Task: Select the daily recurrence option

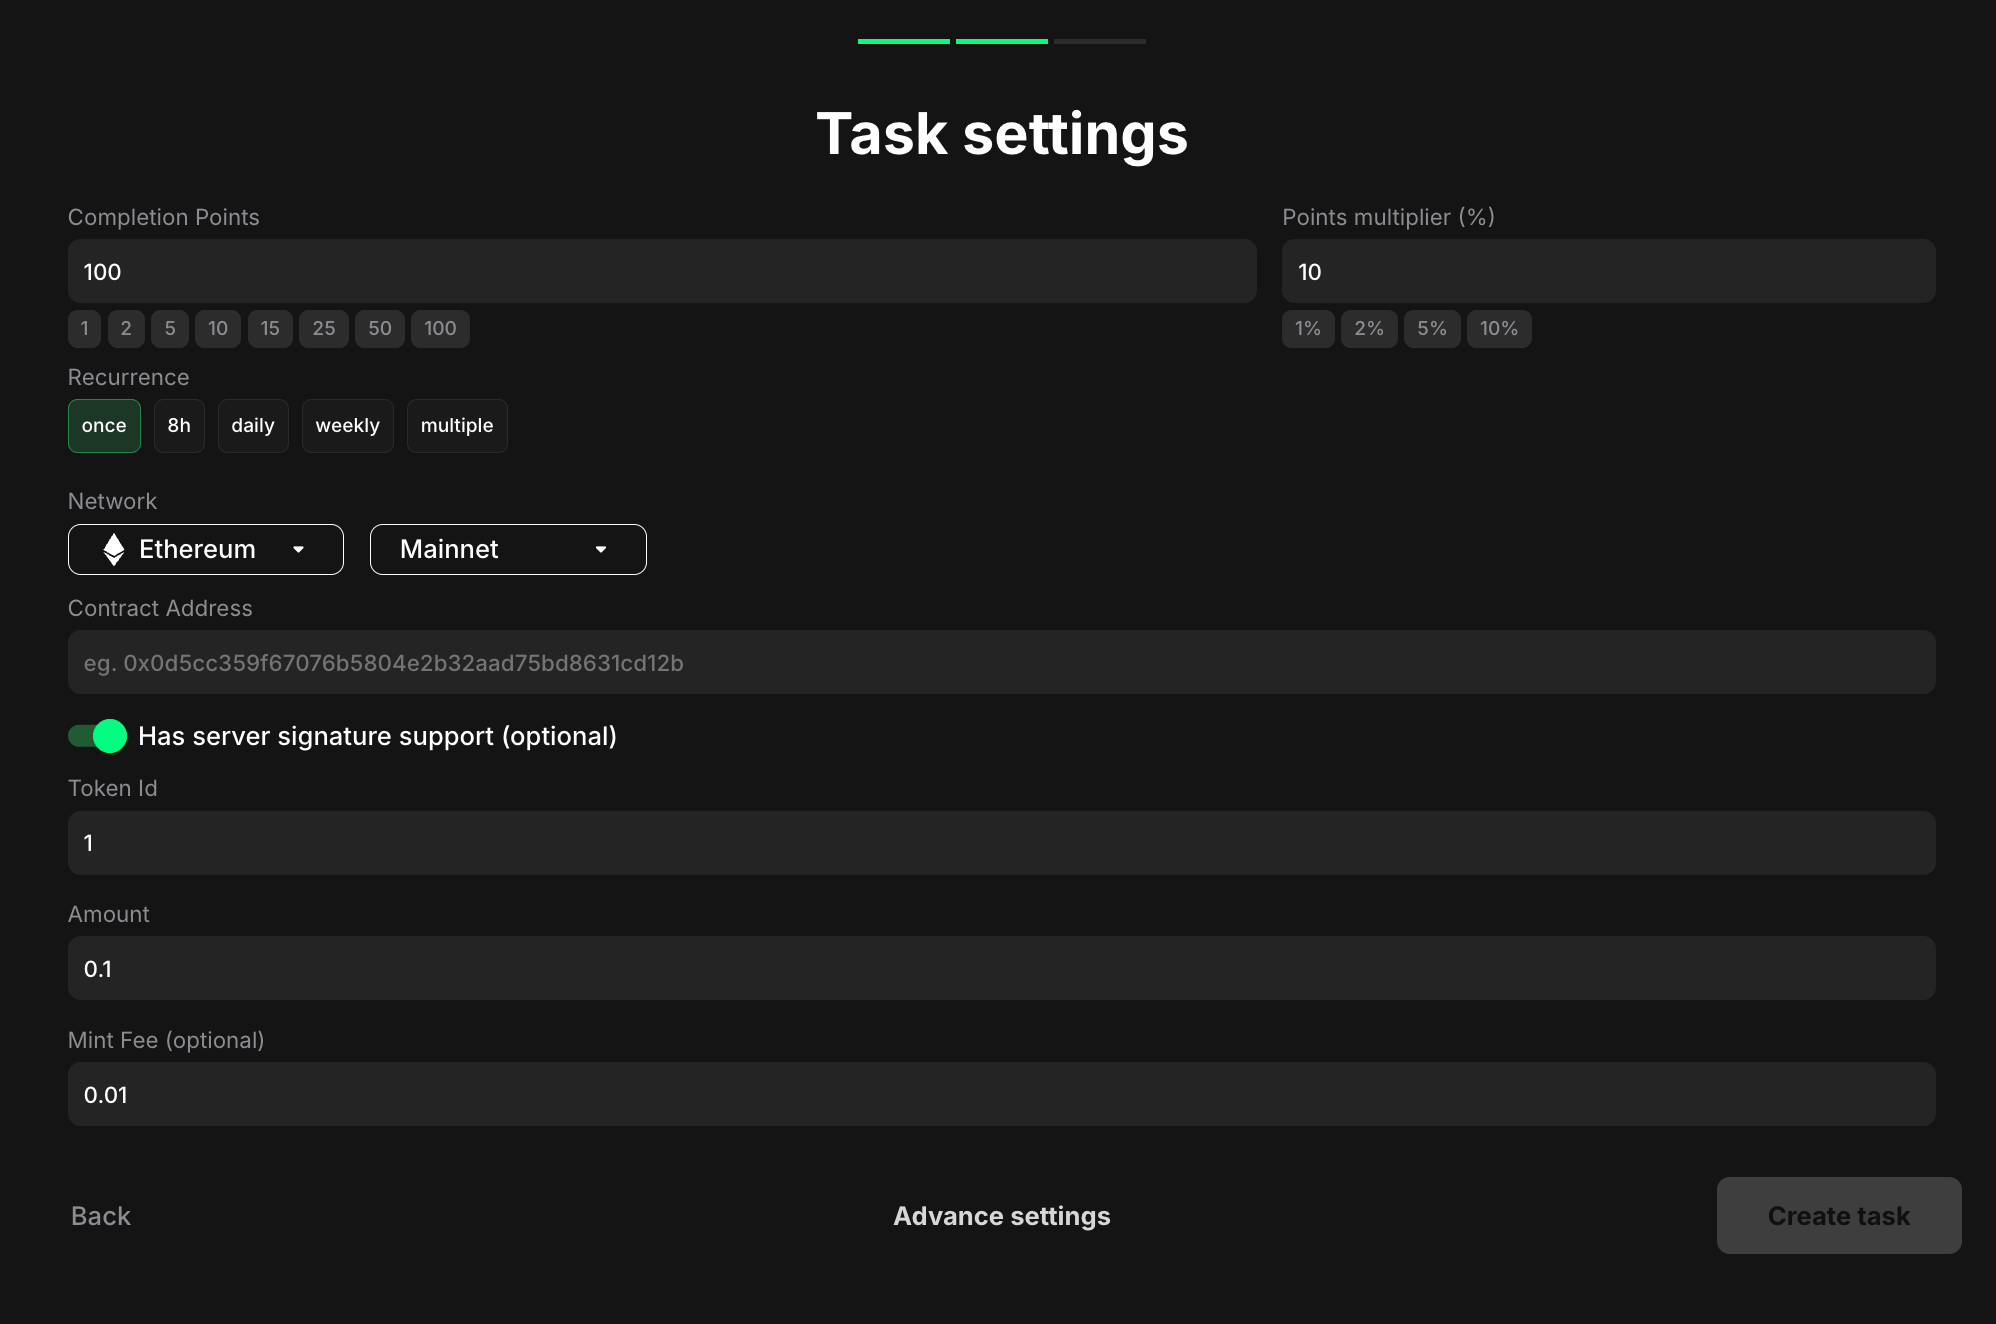Action: coord(253,426)
